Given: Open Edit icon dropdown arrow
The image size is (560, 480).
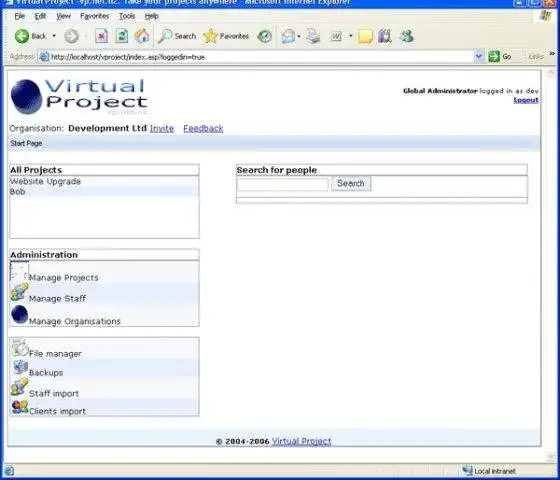Looking at the screenshot, I should click(x=351, y=36).
